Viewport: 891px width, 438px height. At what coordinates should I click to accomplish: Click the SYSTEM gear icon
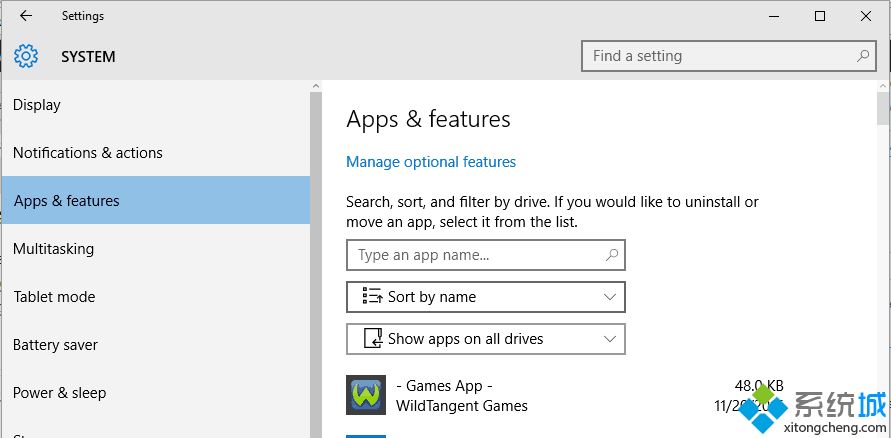(x=26, y=56)
